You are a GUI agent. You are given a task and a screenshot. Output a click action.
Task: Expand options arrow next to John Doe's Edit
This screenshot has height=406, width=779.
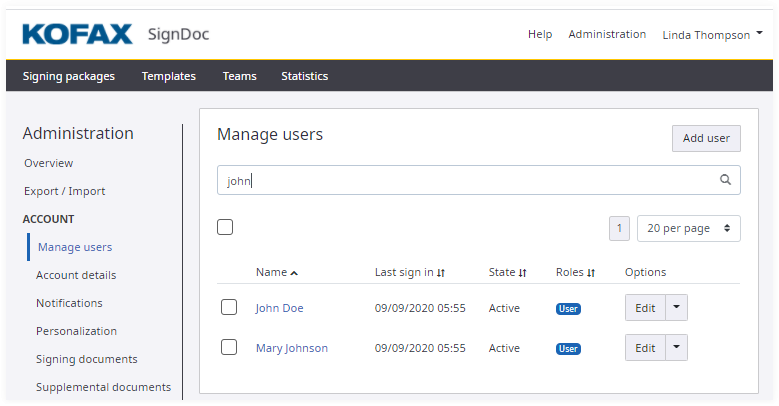[677, 308]
